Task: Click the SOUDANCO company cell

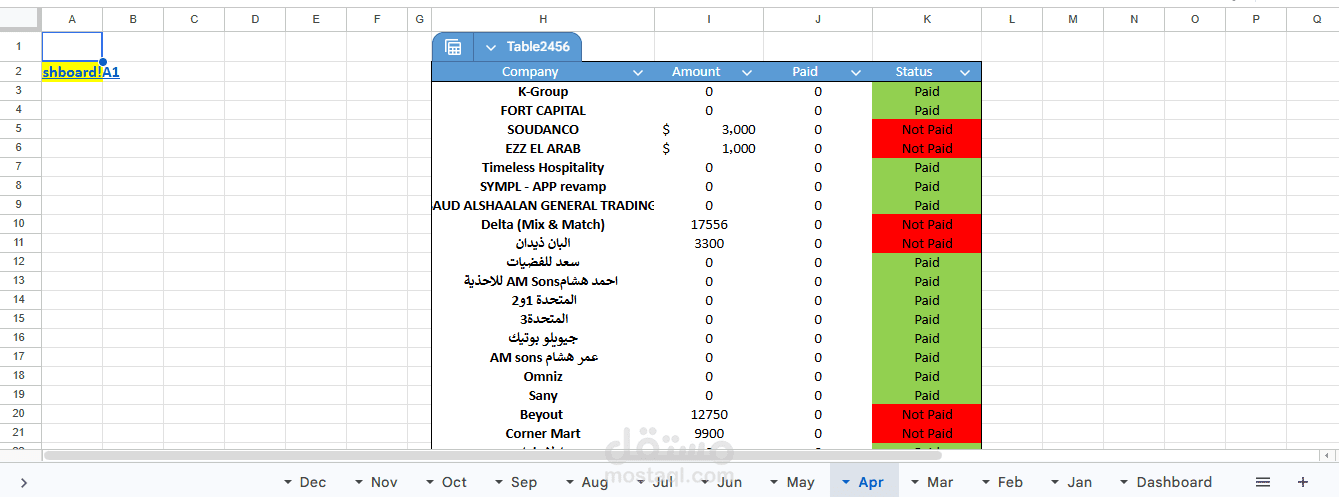Action: pos(543,129)
